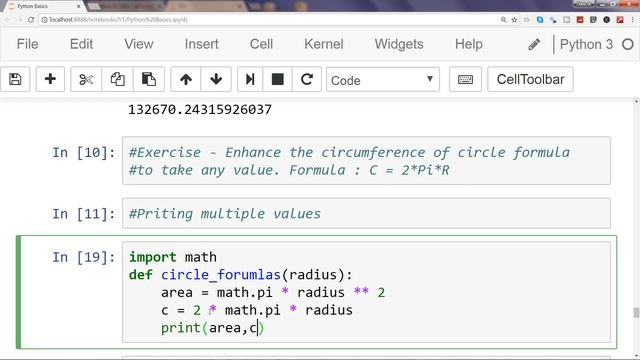The height and width of the screenshot is (360, 640).
Task: Insert a new cell below with plus icon
Action: pos(50,79)
